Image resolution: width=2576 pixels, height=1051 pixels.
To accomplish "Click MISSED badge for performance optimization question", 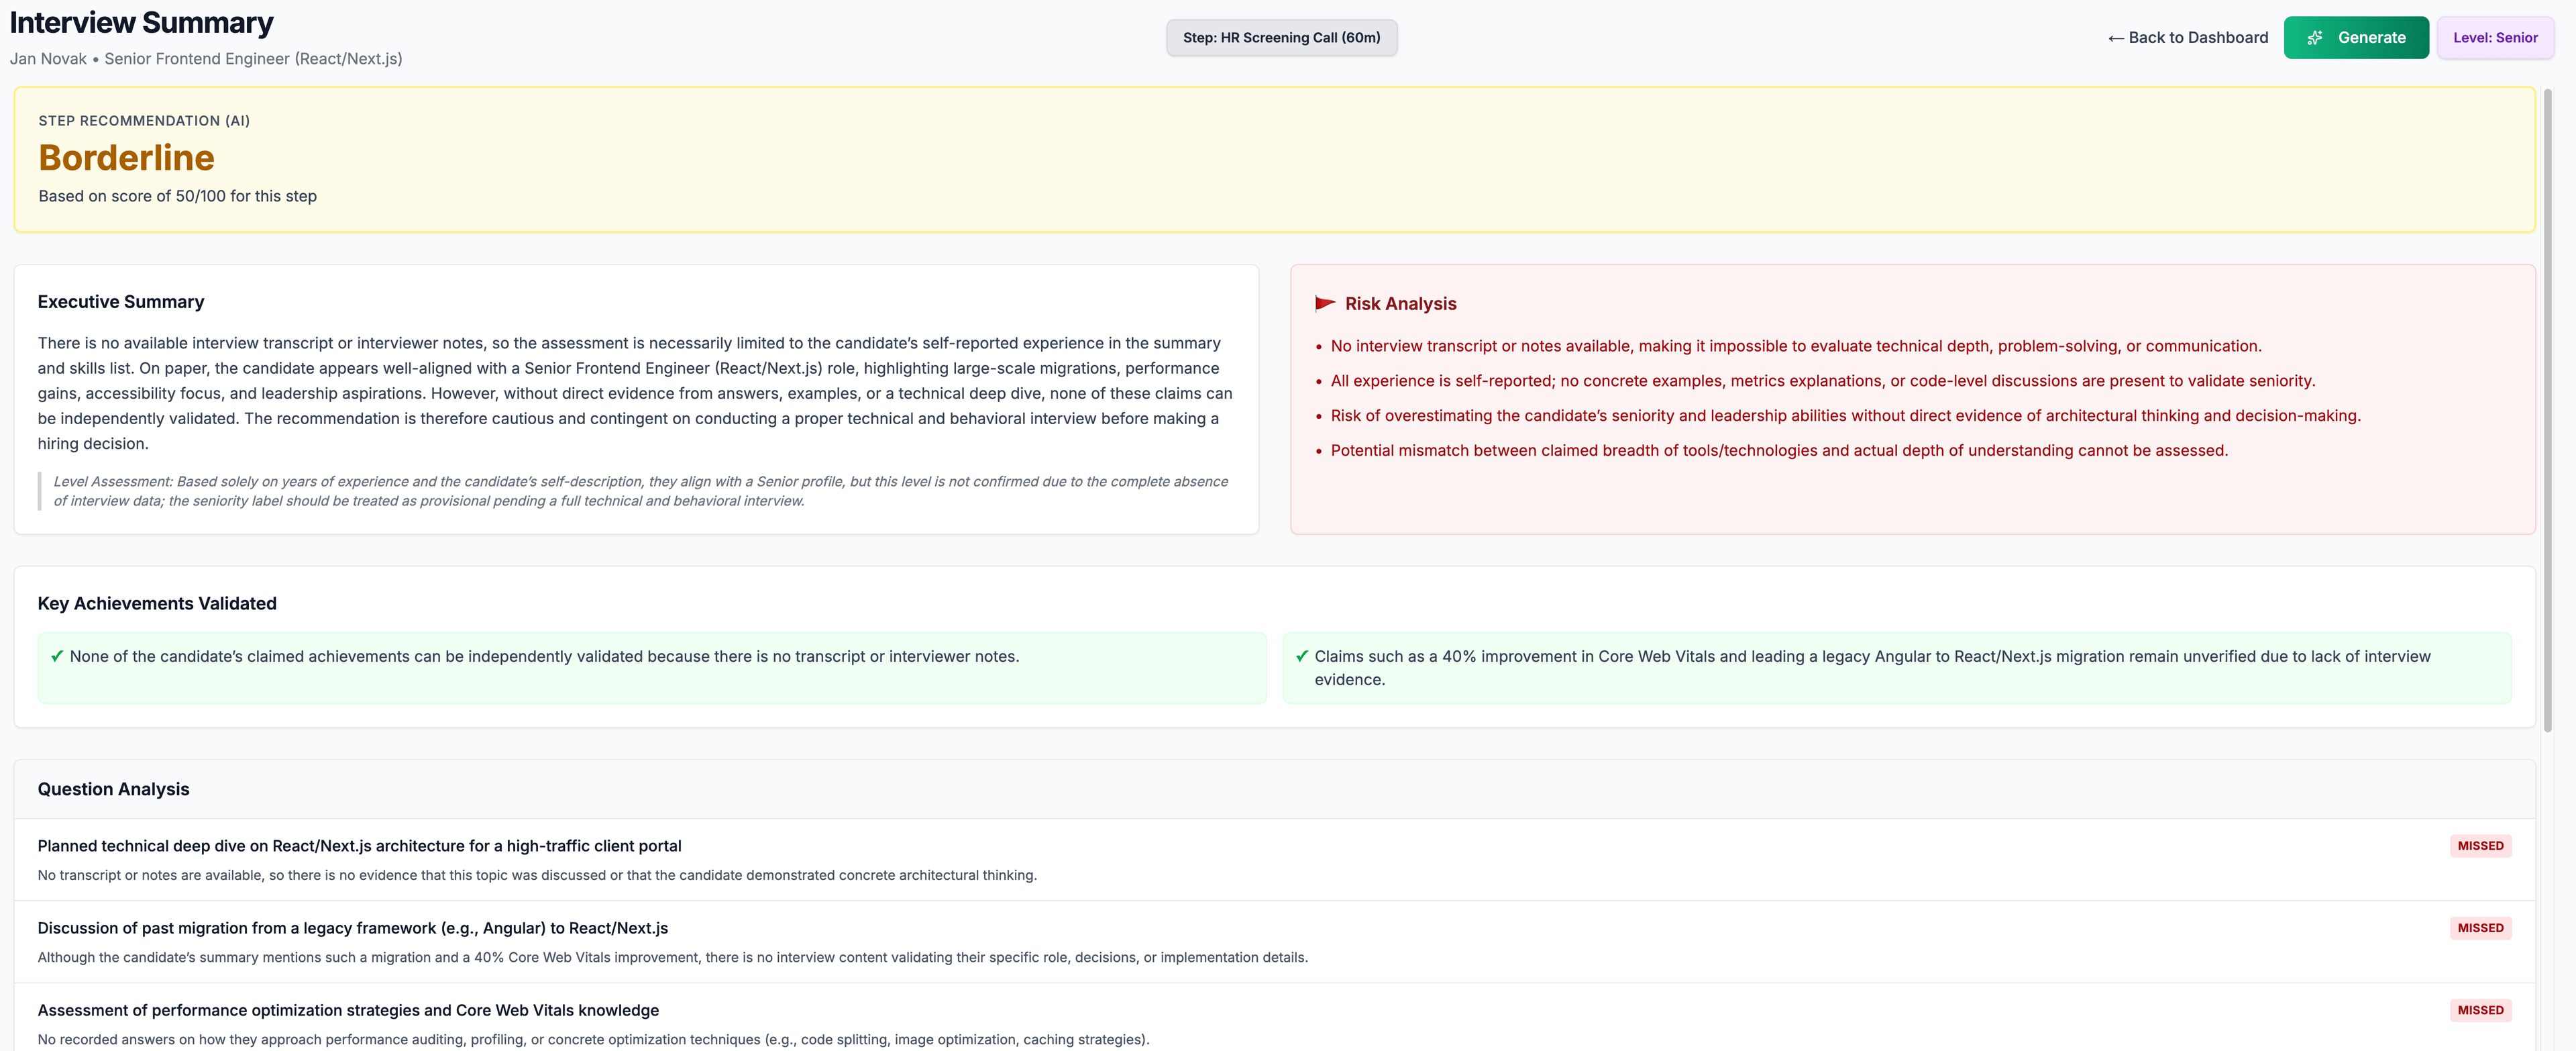I will tap(2480, 1010).
